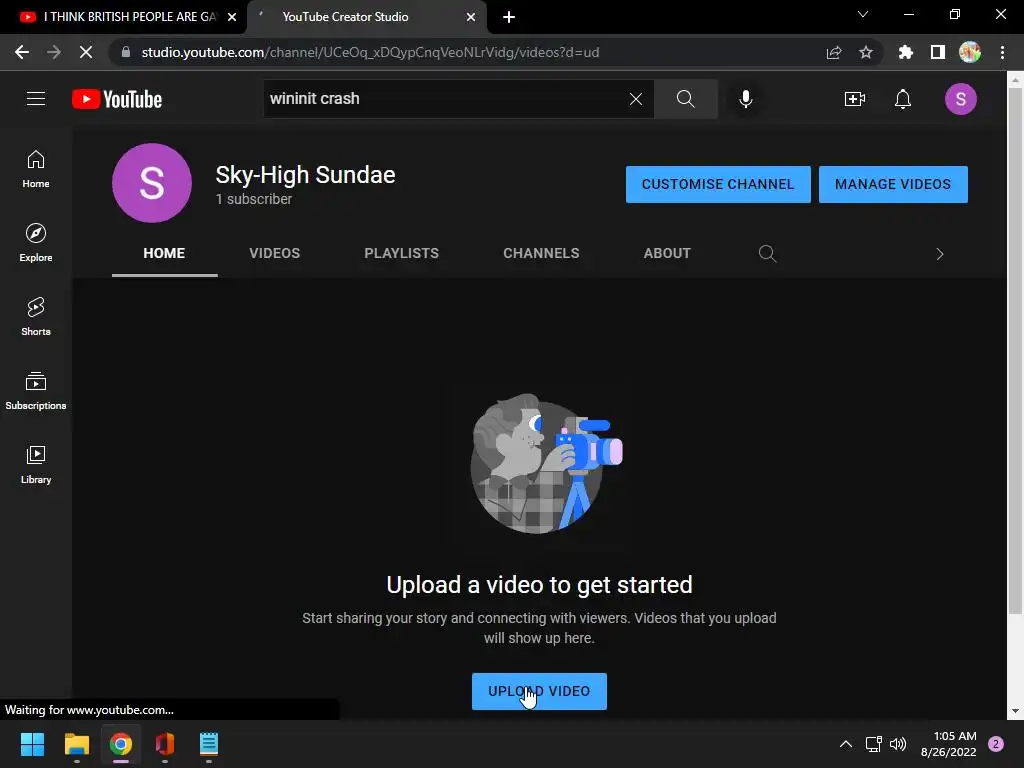Select the HOME channel tab
Image resolution: width=1024 pixels, height=768 pixels.
(x=164, y=253)
